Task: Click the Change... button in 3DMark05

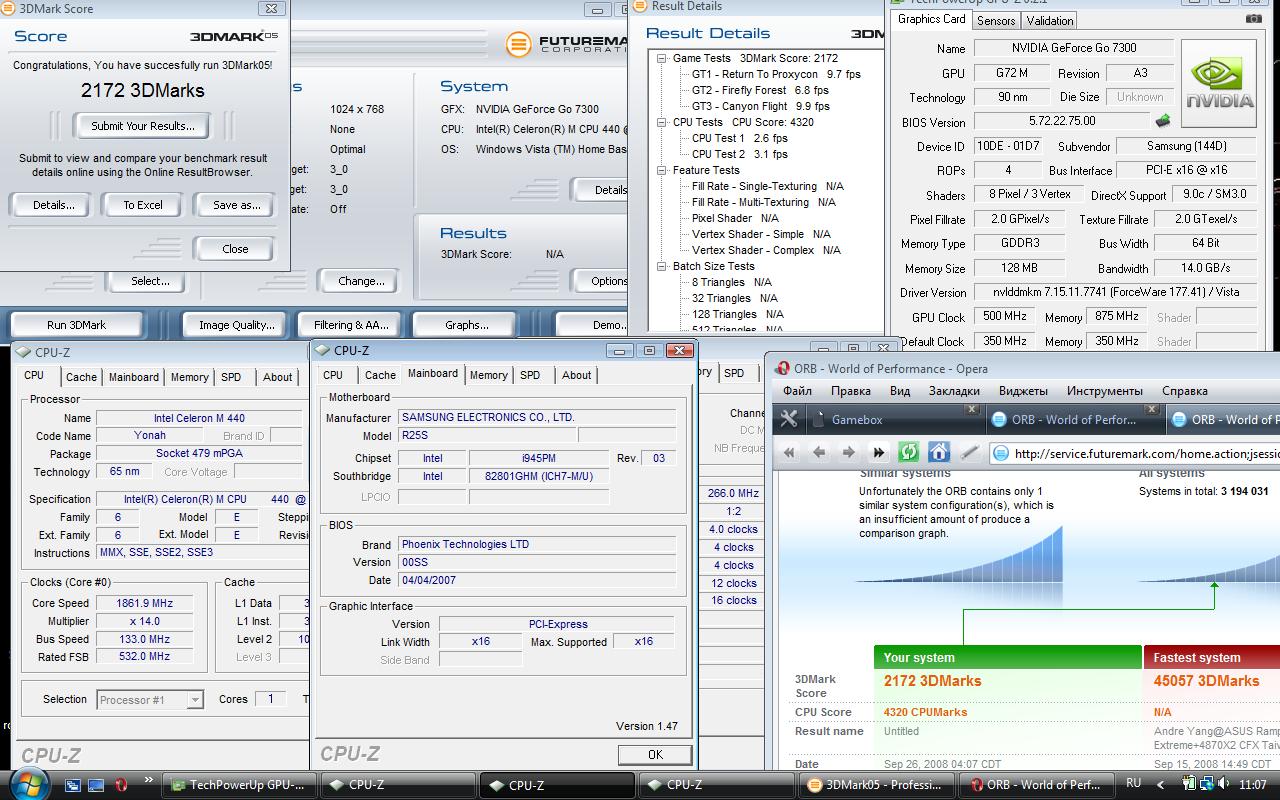Action: pos(361,281)
